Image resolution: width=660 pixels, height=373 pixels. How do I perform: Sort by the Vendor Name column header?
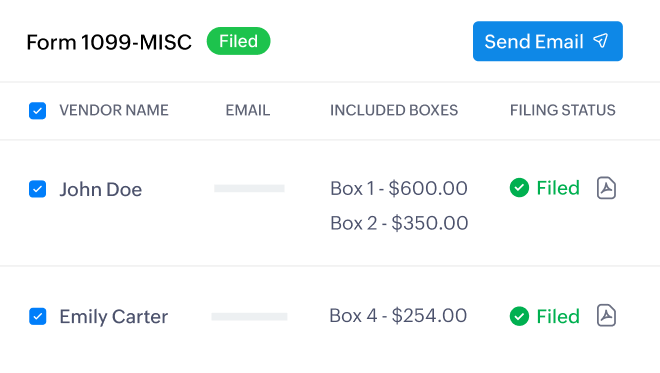[x=114, y=110]
